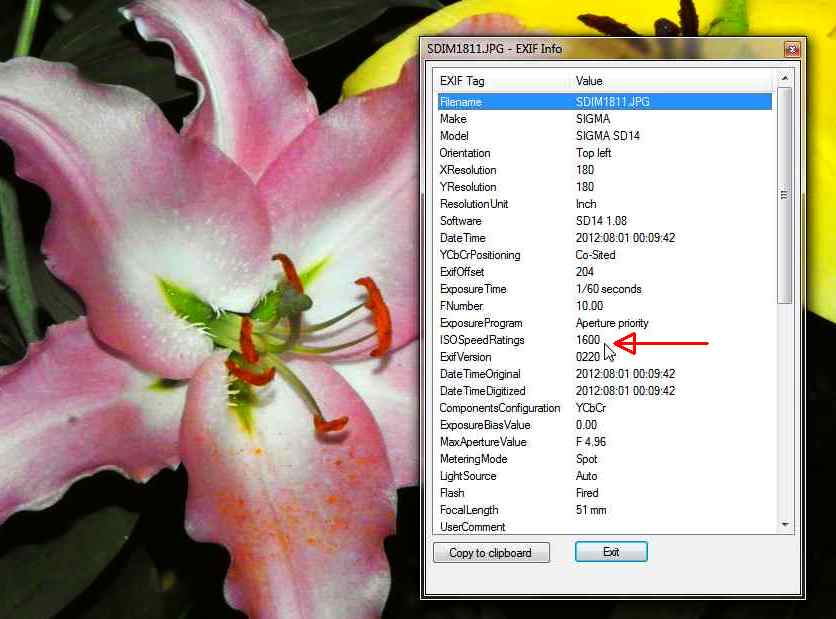Click the Value column header

pos(672,81)
